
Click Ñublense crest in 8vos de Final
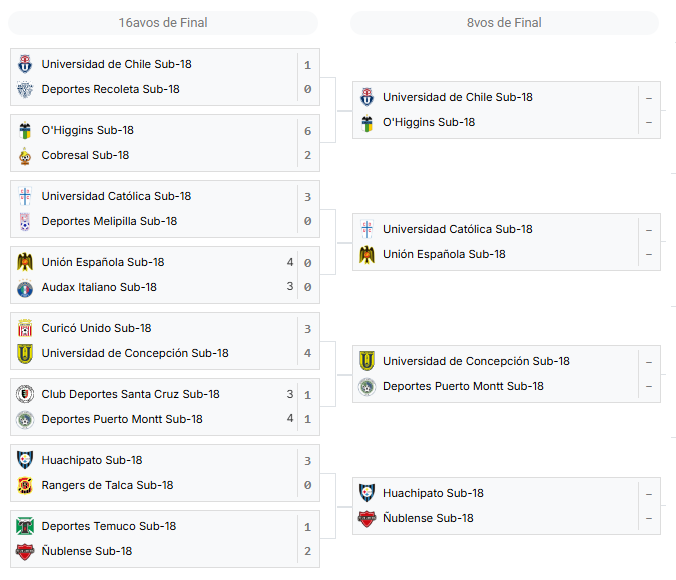(x=367, y=518)
